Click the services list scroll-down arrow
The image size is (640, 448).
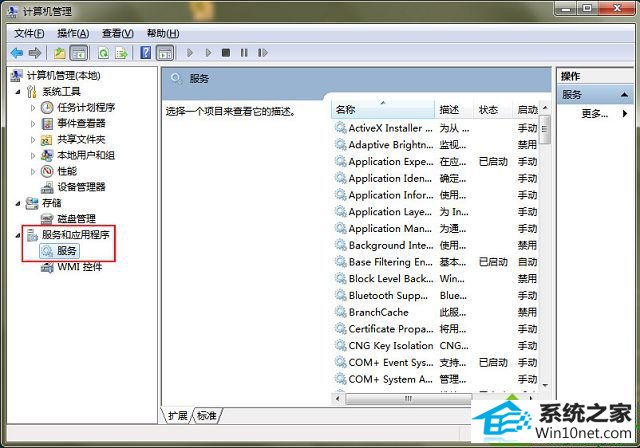click(545, 386)
